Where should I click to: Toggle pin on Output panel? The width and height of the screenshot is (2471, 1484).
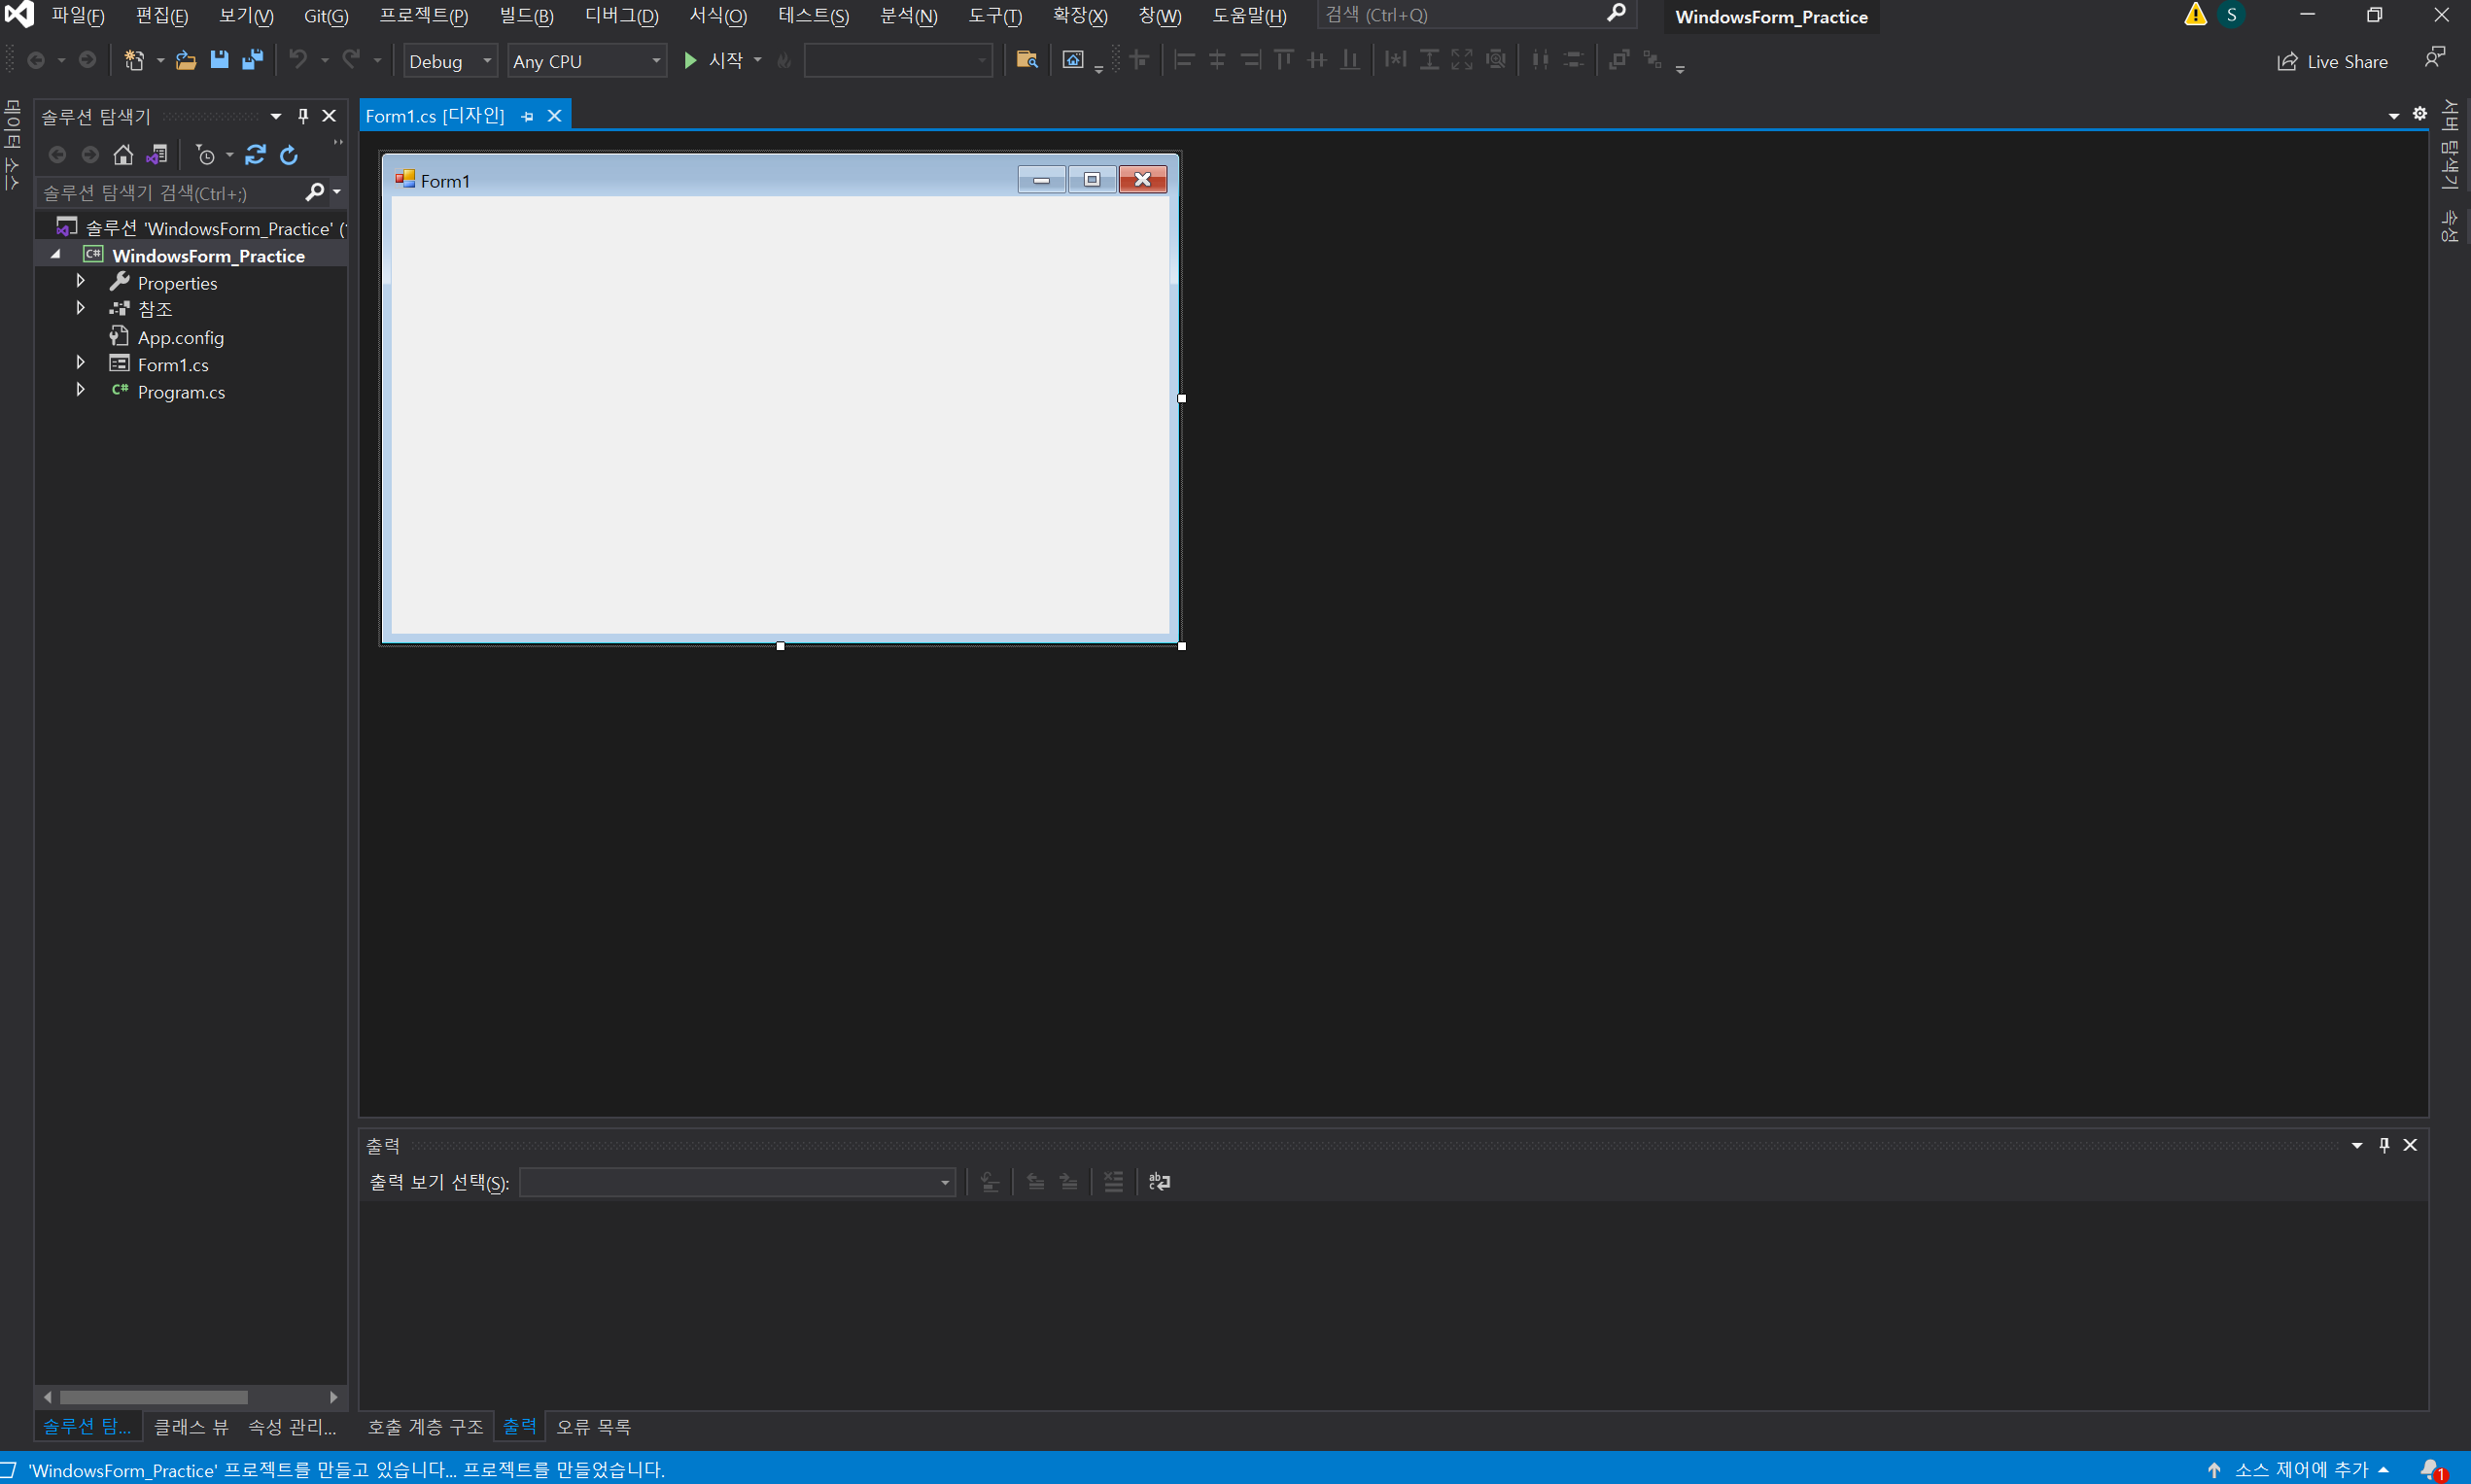point(2384,1145)
